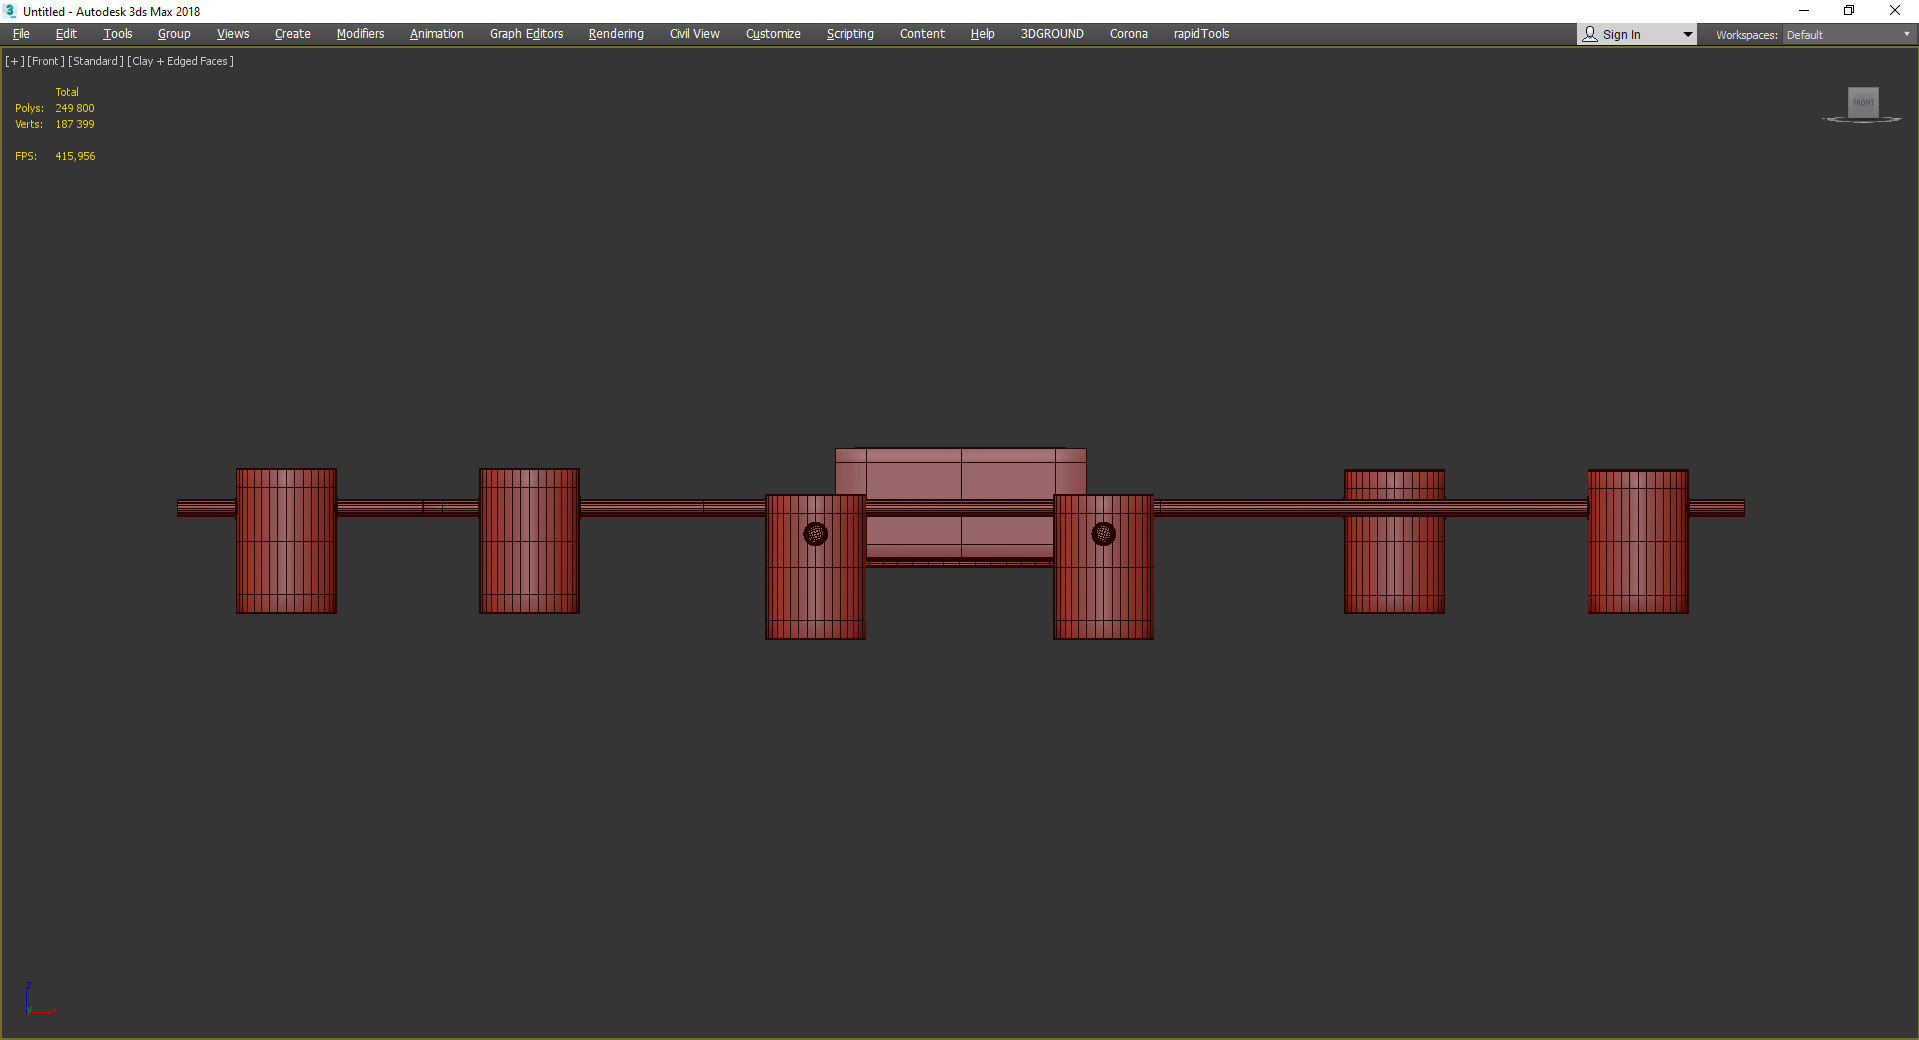Open the Graph Editors menu
This screenshot has width=1919, height=1040.
click(527, 34)
